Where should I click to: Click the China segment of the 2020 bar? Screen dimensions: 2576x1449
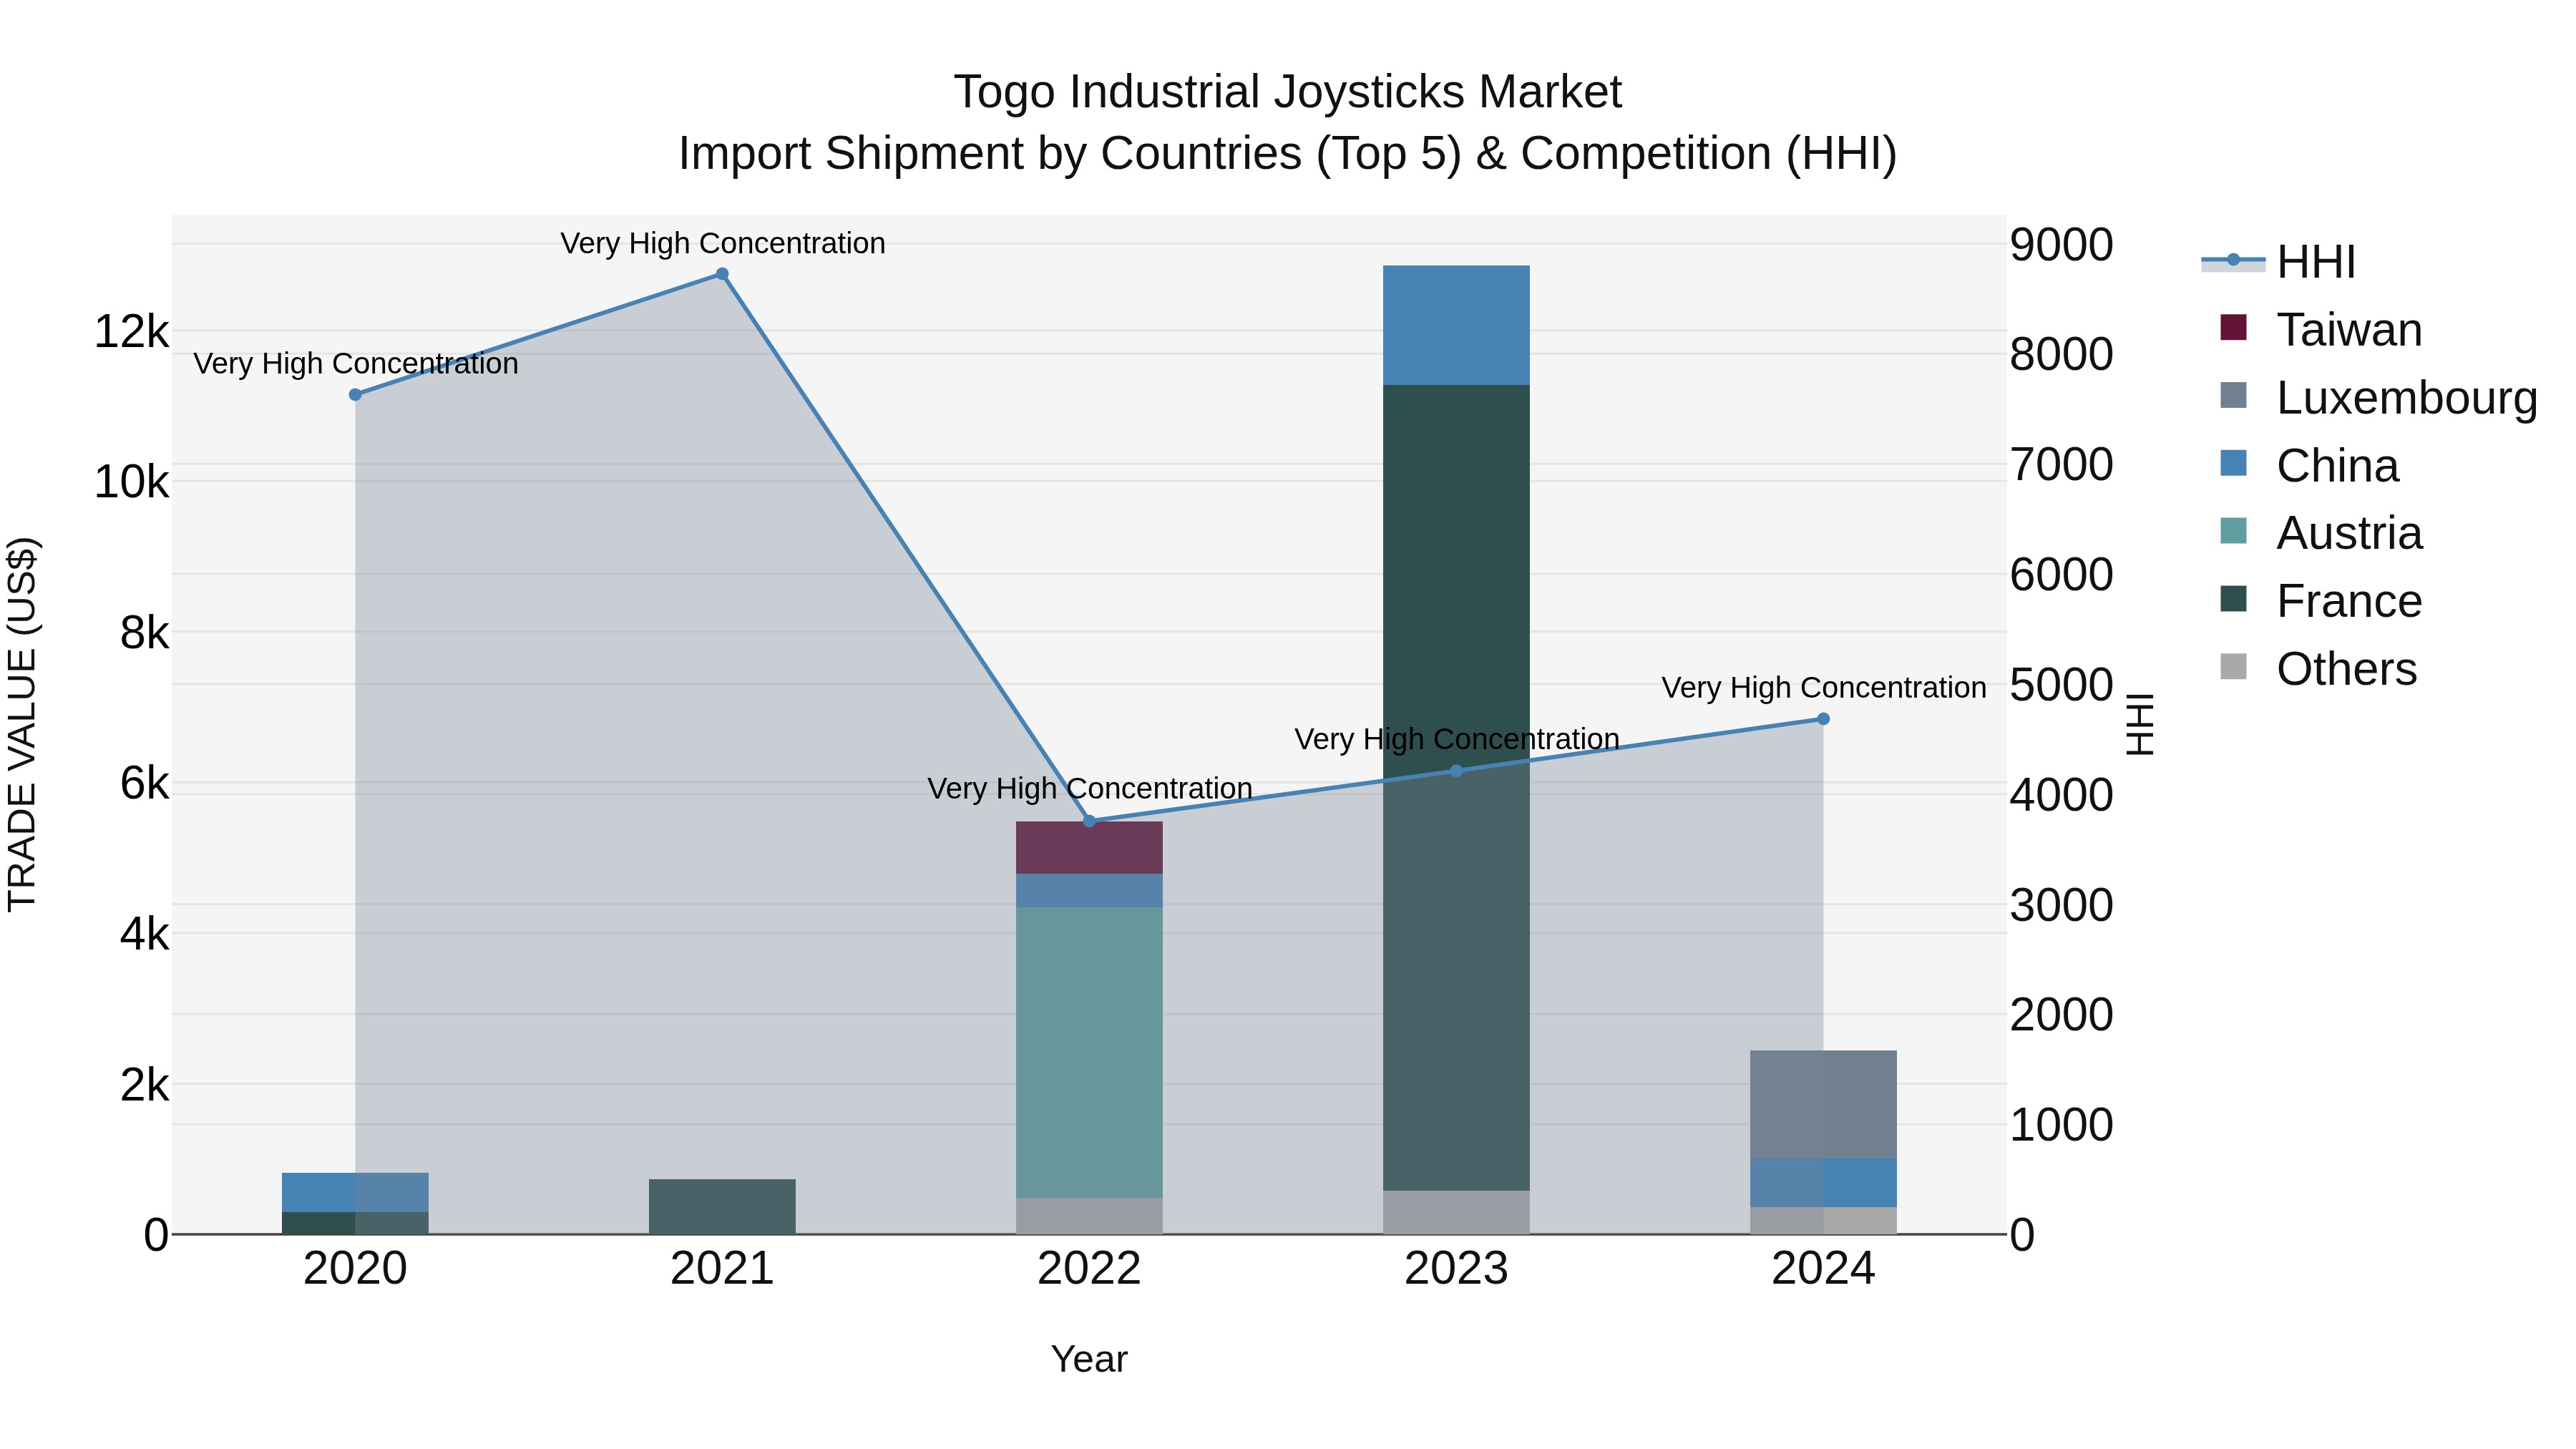tap(355, 1193)
